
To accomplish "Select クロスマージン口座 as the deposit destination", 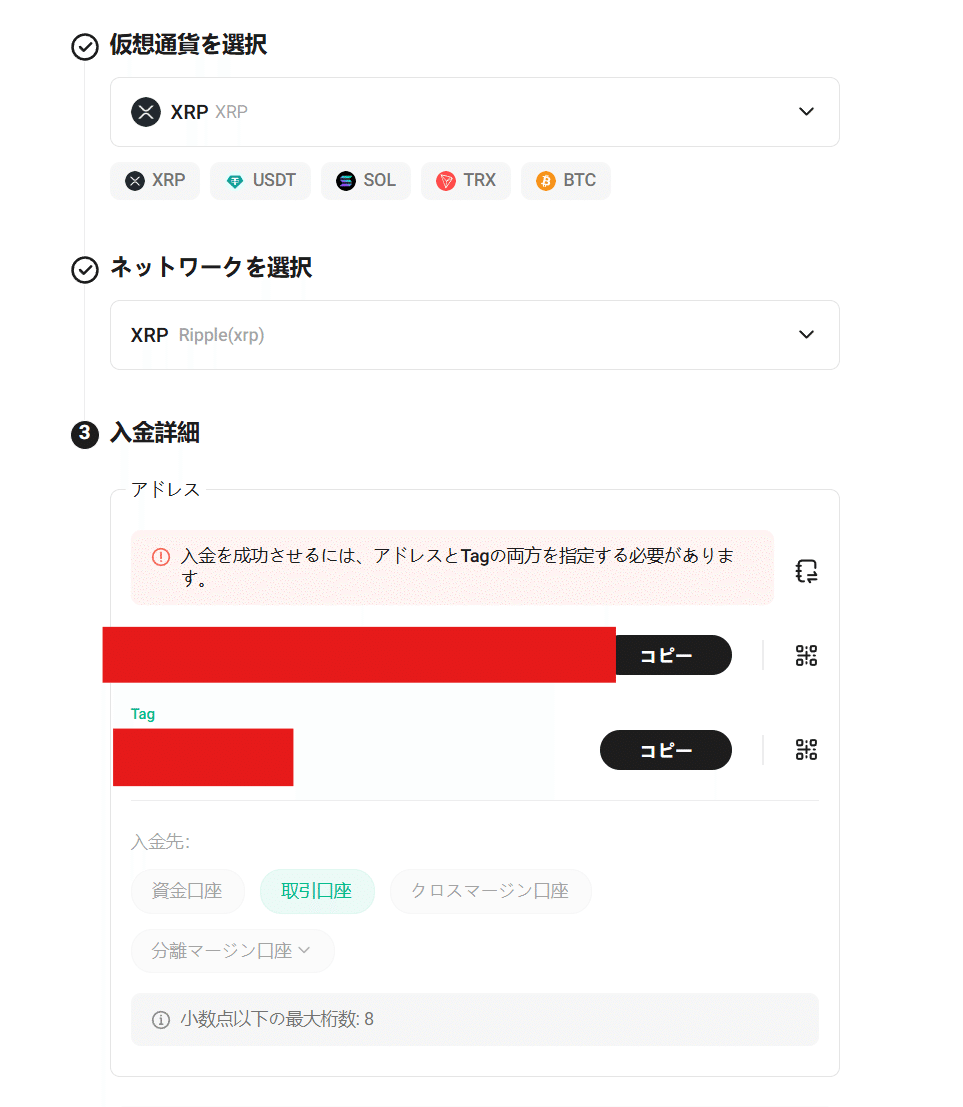I will tap(490, 891).
